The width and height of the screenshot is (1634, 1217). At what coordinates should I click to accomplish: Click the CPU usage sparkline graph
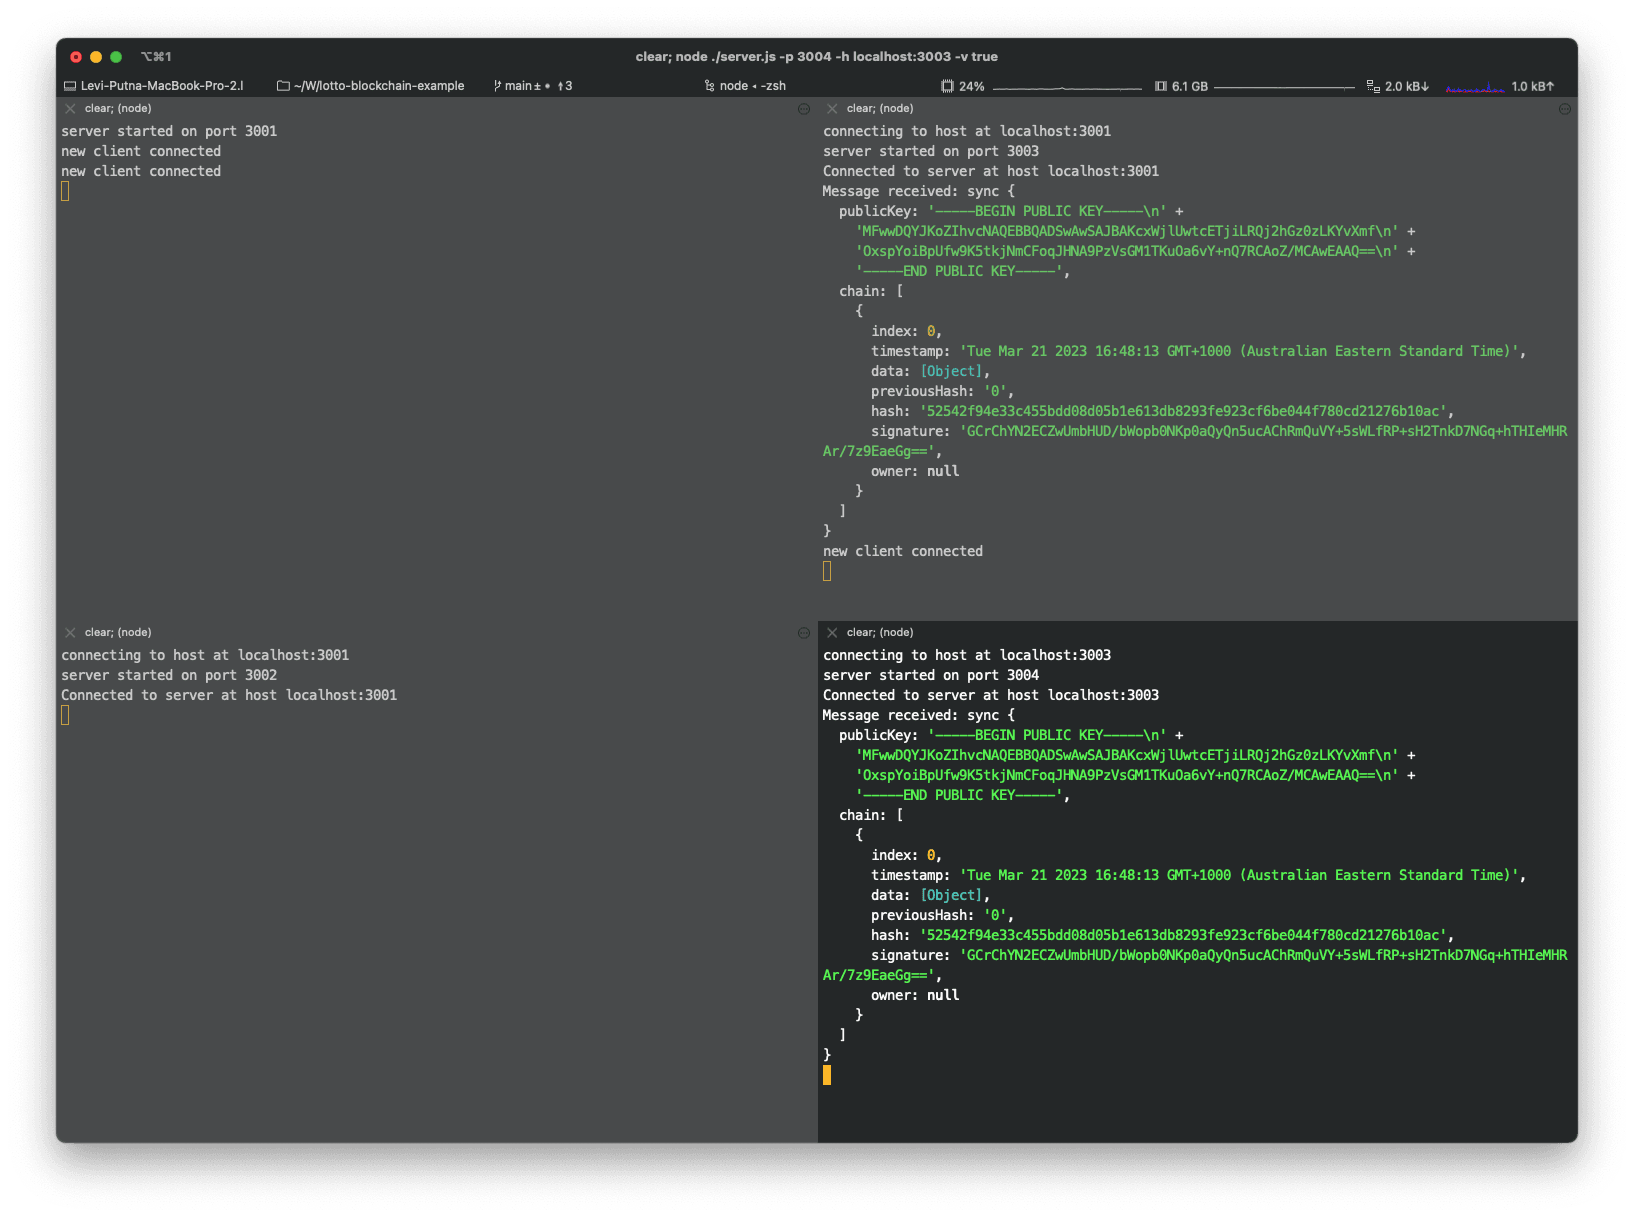point(1067,88)
